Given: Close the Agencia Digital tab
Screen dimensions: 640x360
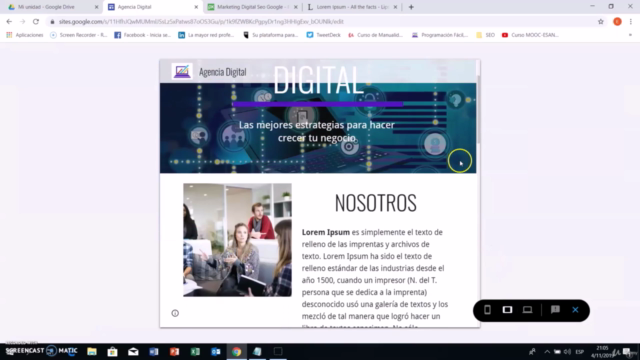Looking at the screenshot, I should pos(196,7).
